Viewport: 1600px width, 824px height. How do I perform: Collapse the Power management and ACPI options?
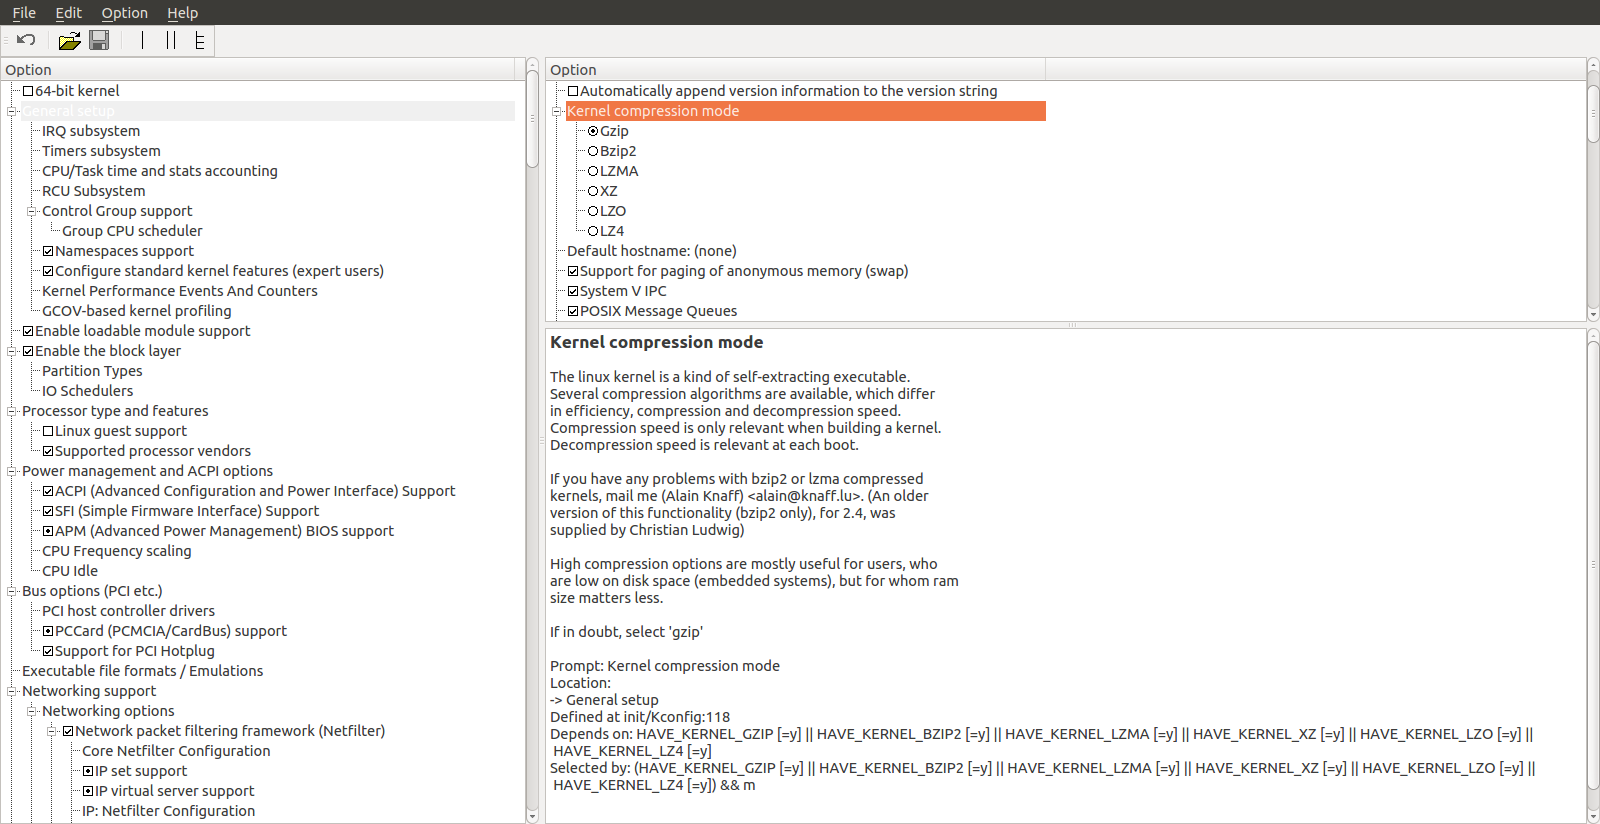(x=12, y=471)
